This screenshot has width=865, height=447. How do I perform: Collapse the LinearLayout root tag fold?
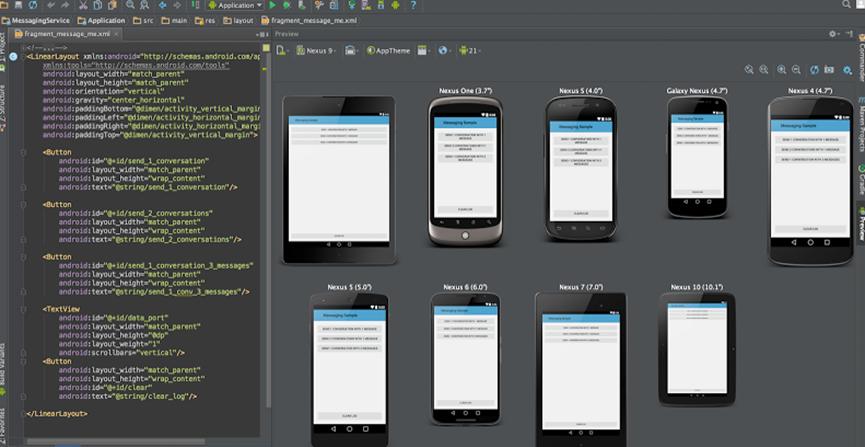point(23,57)
